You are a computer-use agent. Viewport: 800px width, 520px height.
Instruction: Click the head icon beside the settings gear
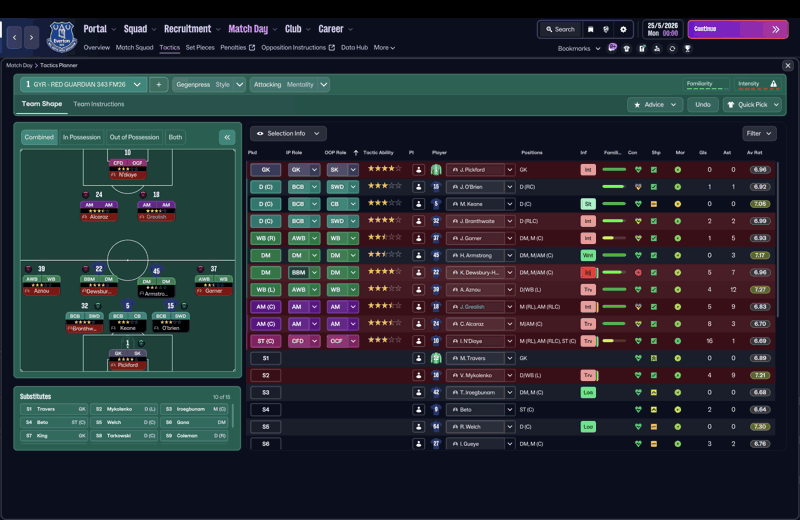[606, 30]
